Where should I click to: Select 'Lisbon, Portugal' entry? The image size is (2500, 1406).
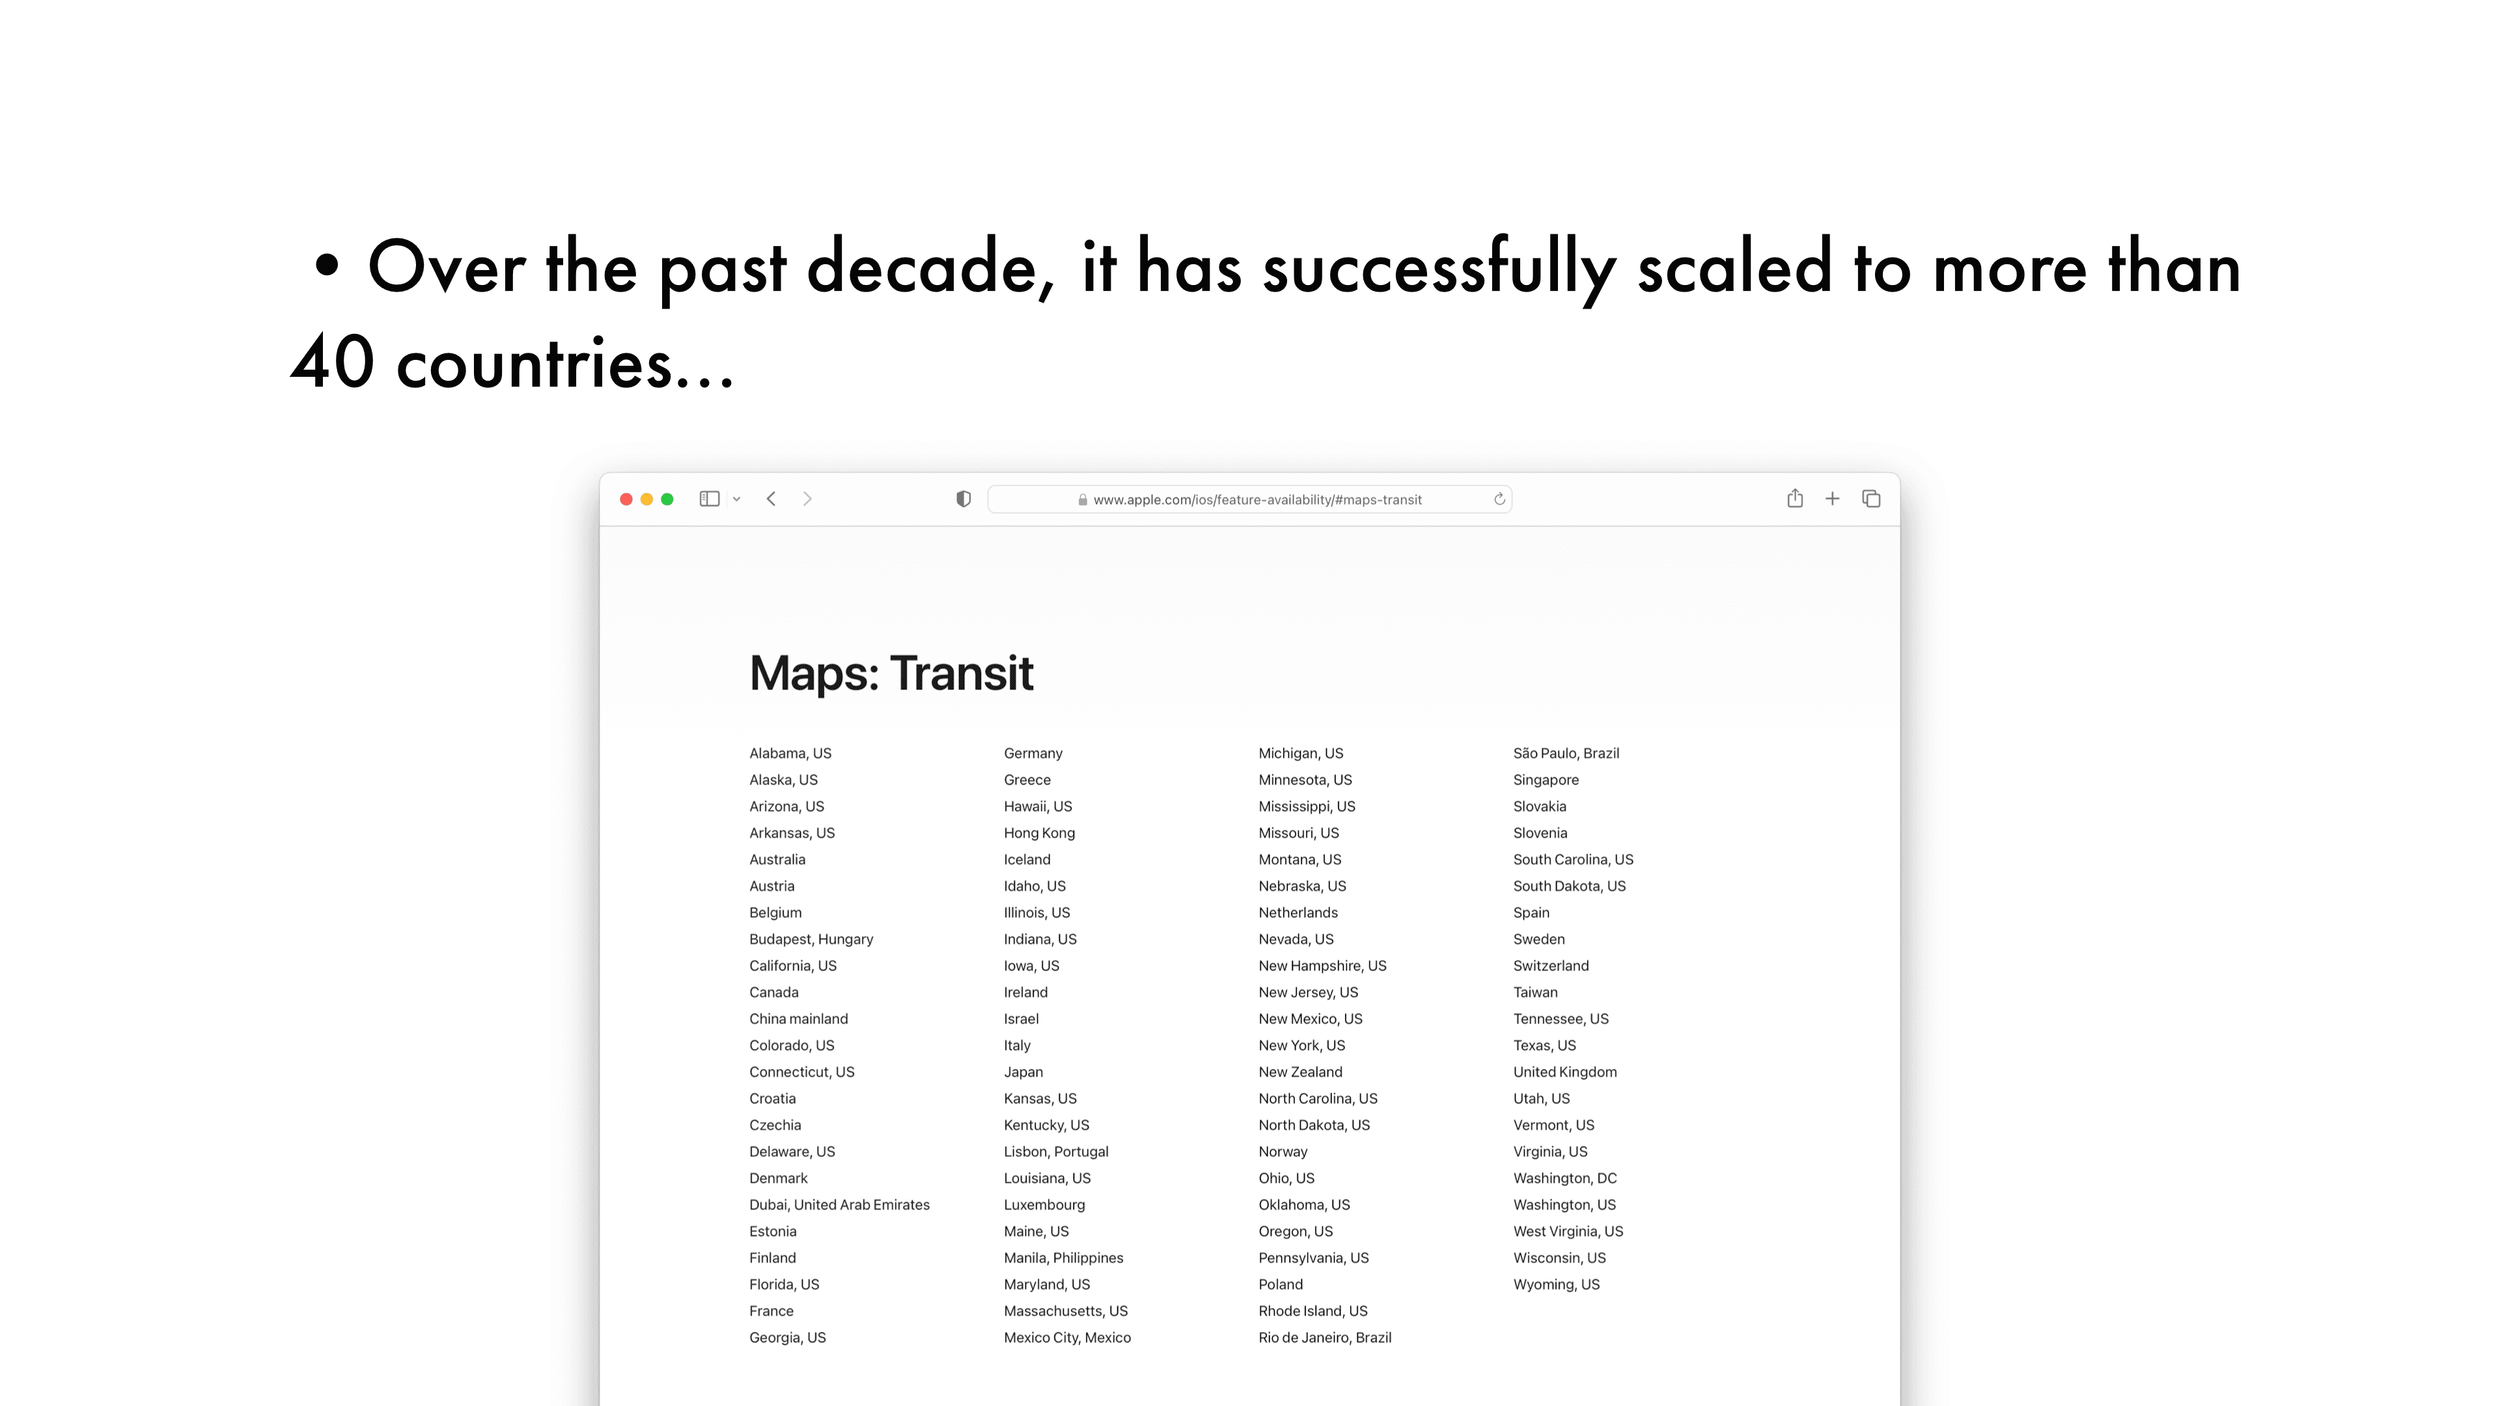(1056, 1152)
